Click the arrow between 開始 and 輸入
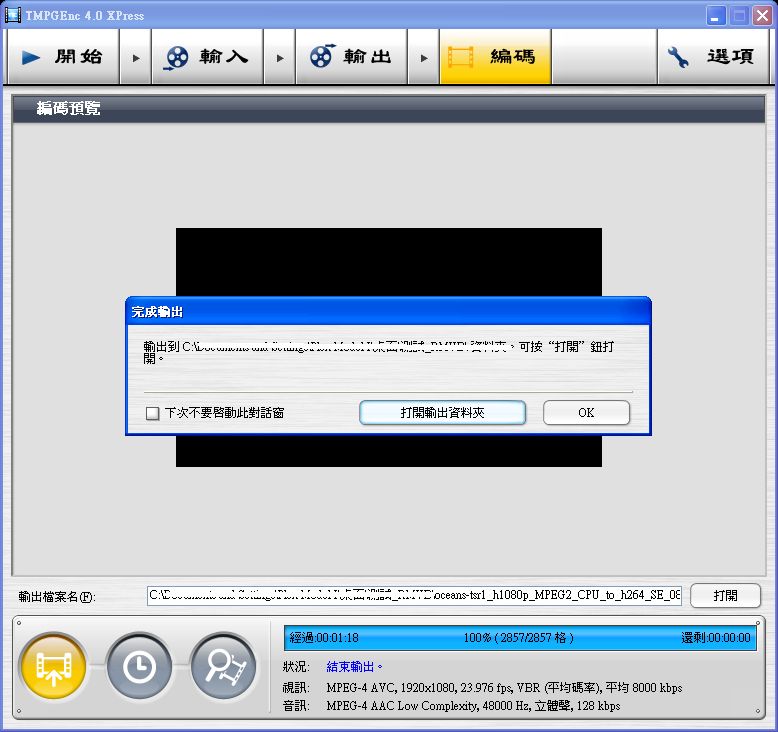The image size is (778, 732). (135, 58)
